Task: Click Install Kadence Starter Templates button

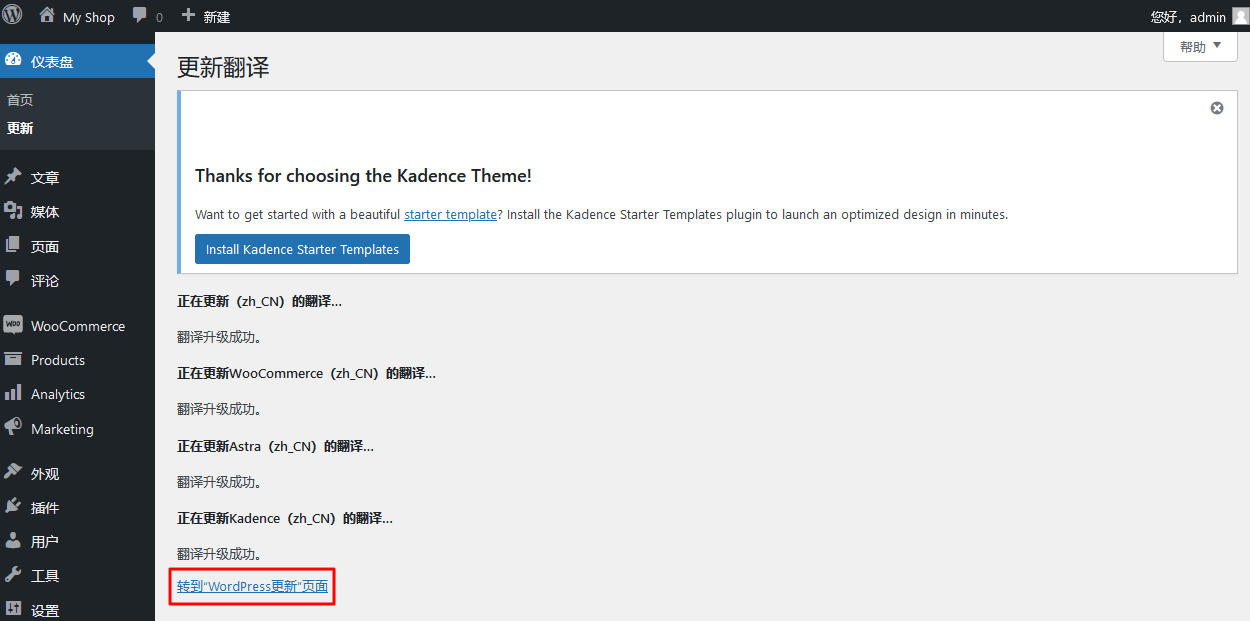Action: [x=302, y=249]
